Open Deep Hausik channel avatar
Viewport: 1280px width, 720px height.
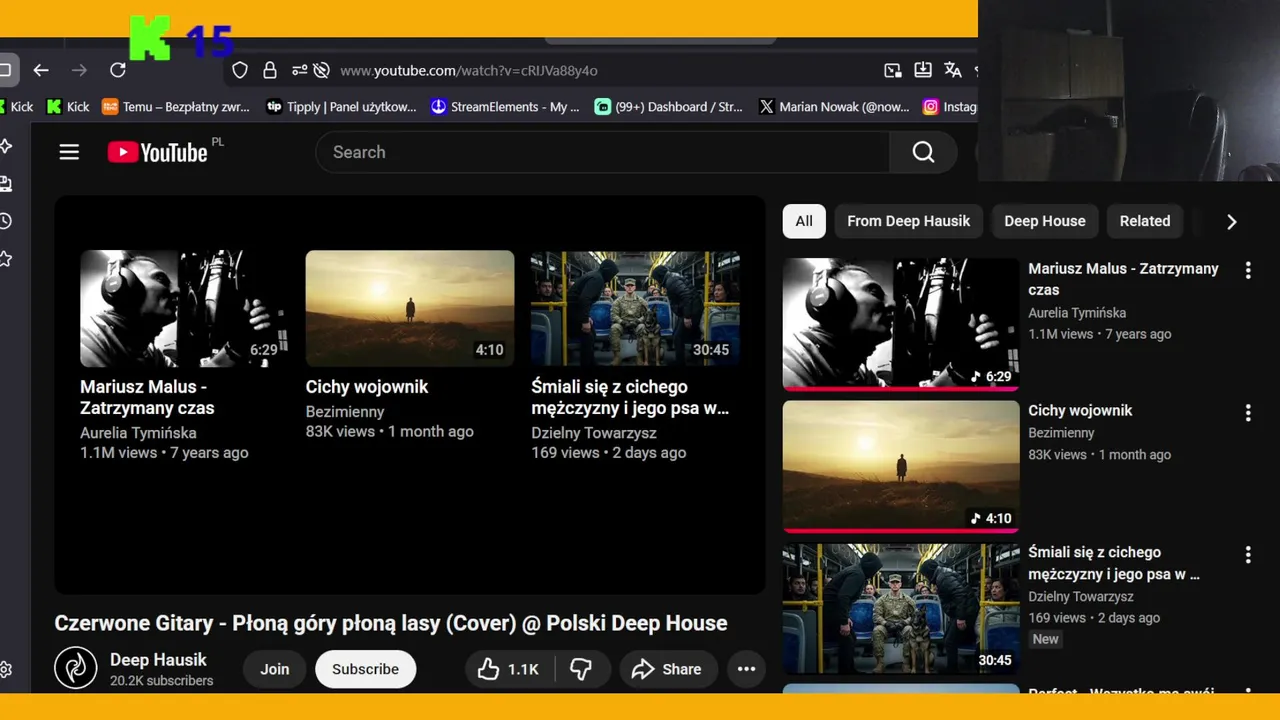[75, 669]
